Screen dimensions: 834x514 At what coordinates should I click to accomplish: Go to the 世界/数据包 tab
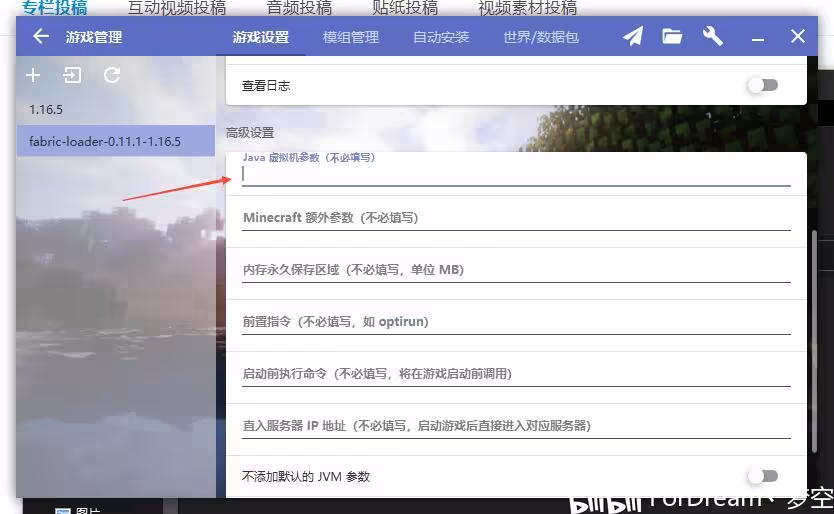click(541, 37)
